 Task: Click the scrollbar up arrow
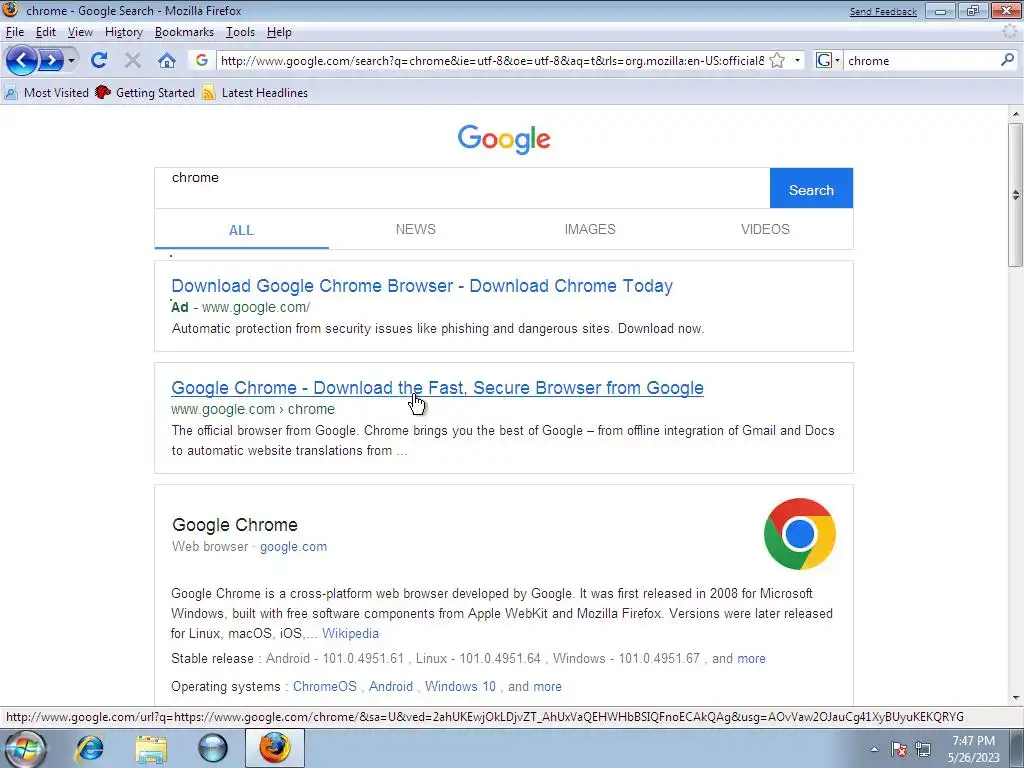(1016, 114)
